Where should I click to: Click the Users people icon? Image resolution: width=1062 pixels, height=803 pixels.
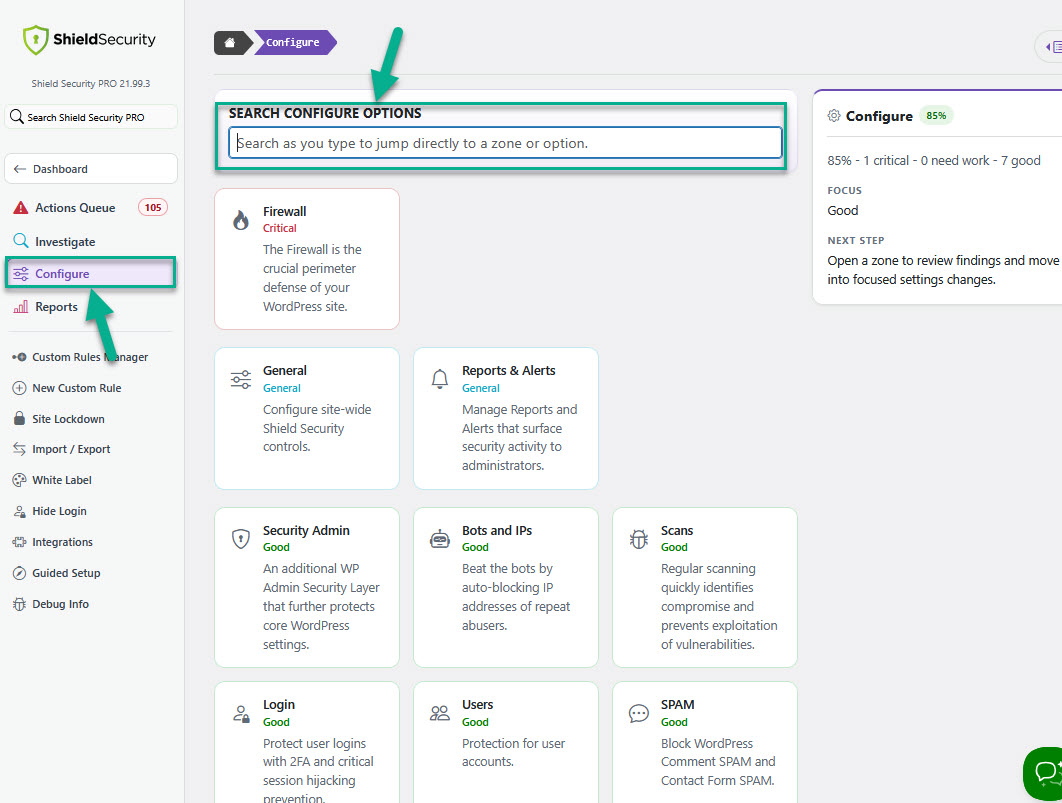click(x=440, y=713)
